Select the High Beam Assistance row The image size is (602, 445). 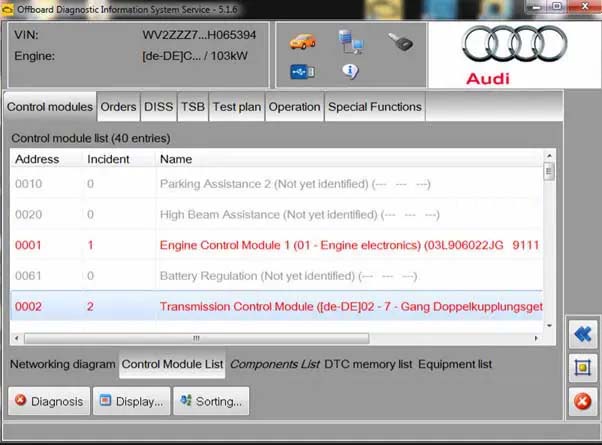coord(276,214)
